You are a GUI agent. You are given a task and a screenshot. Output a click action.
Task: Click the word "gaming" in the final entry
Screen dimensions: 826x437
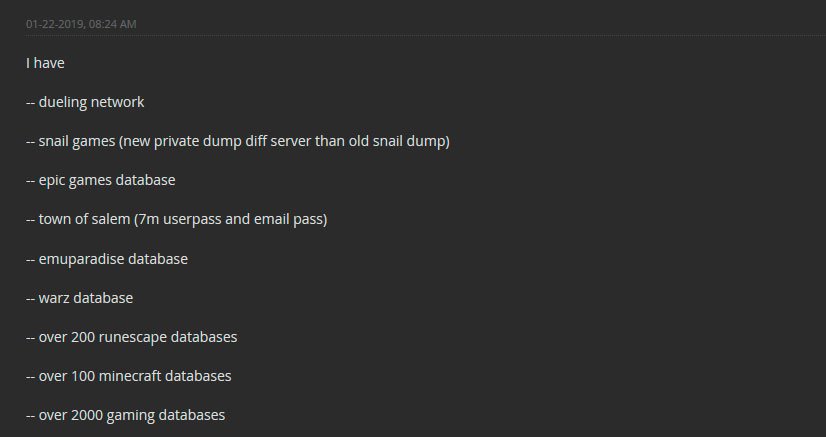(x=131, y=416)
